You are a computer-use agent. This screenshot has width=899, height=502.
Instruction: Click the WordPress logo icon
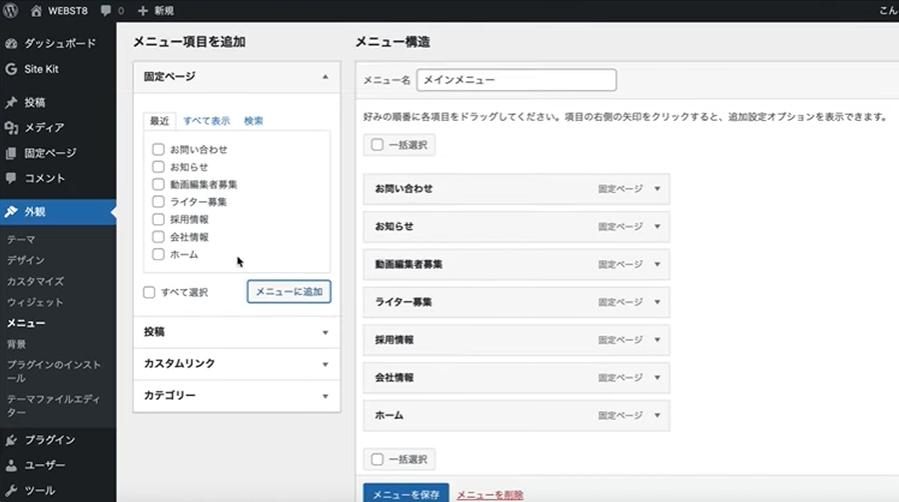(x=10, y=10)
